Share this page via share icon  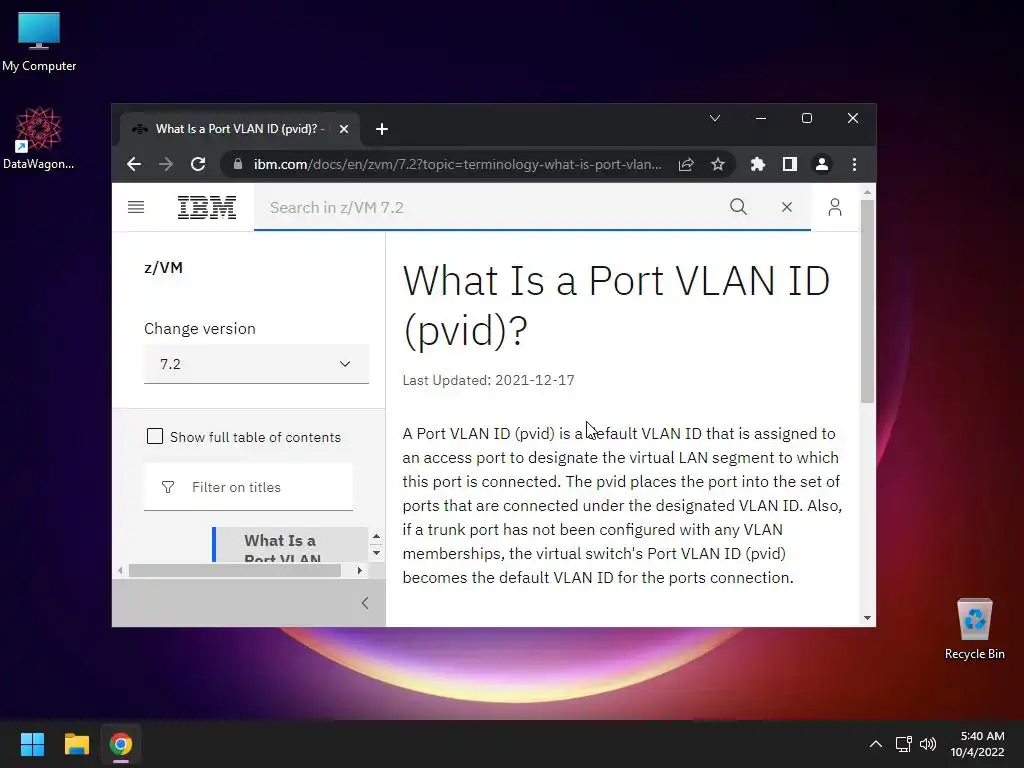[686, 164]
